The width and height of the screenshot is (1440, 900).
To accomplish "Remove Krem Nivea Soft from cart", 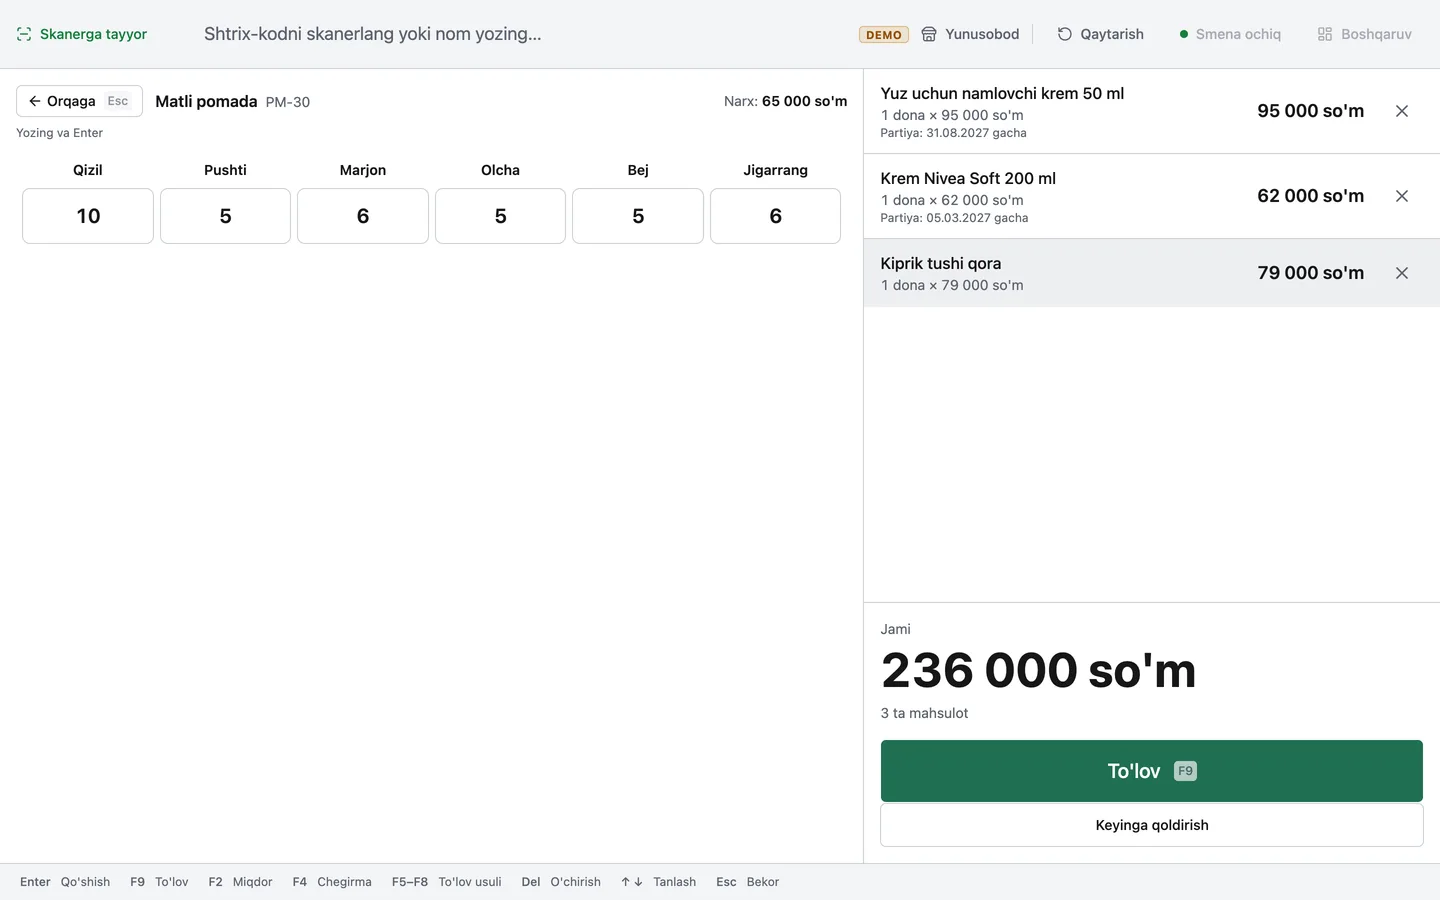I will click(x=1402, y=196).
